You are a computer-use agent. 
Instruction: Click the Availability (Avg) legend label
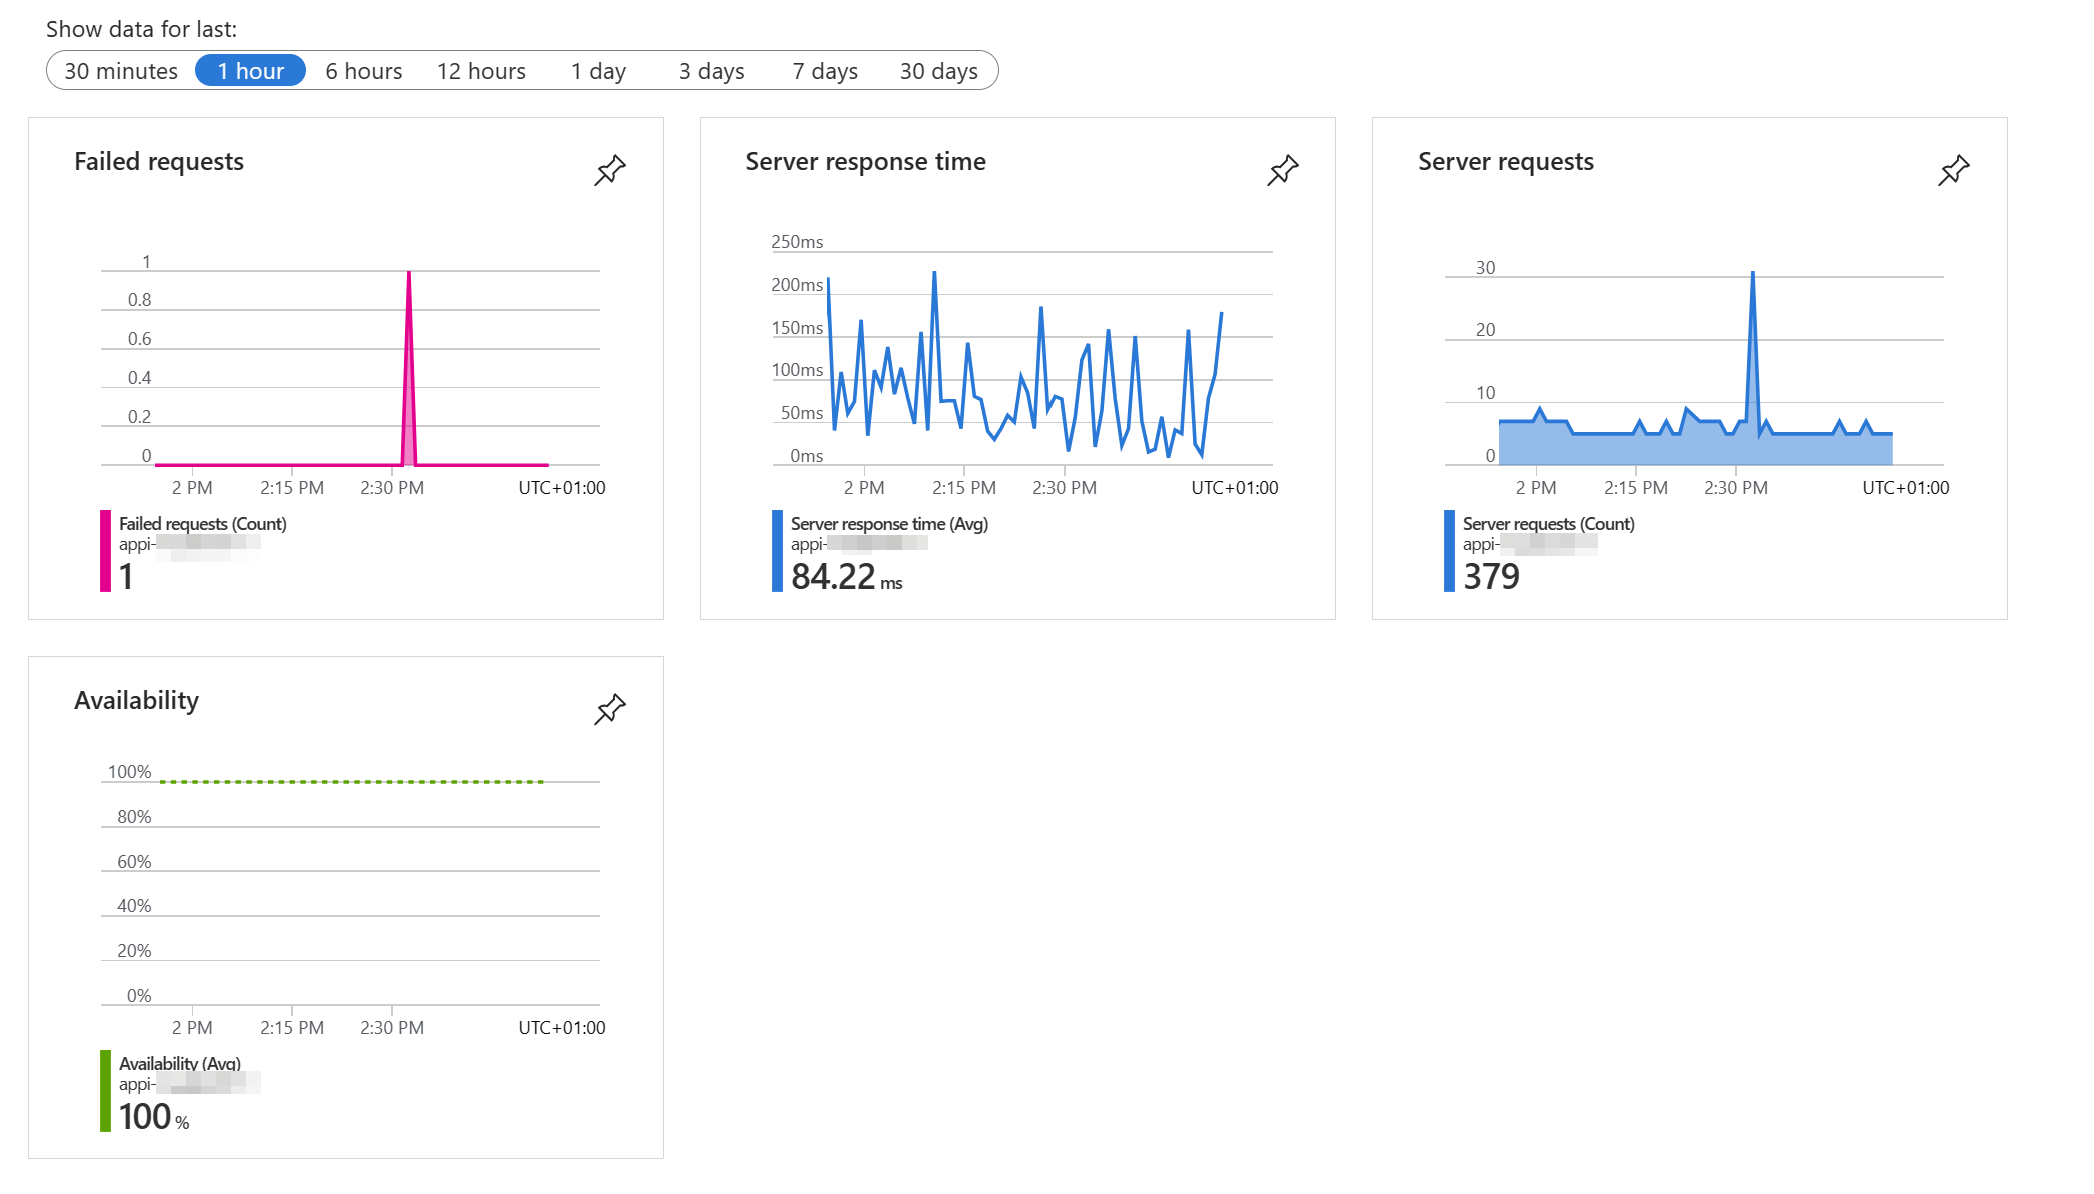pos(180,1063)
